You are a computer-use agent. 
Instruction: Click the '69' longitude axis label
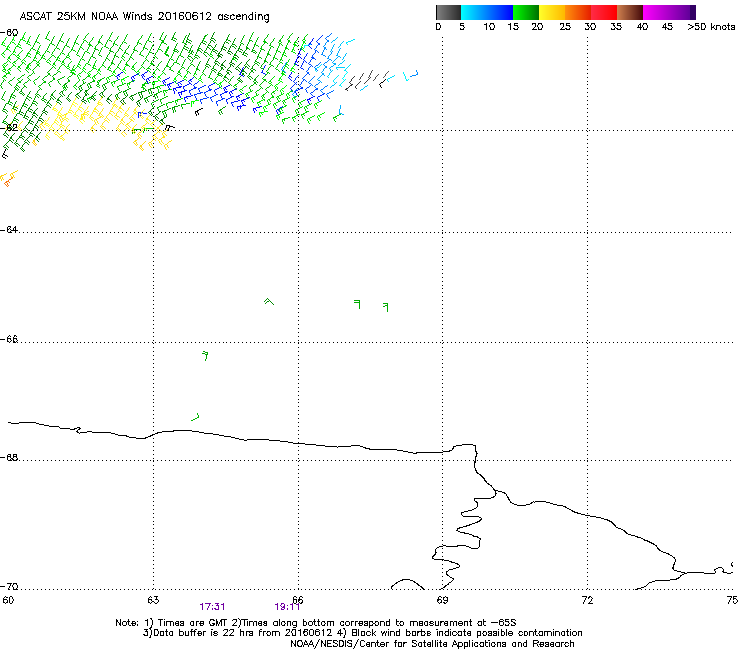(x=442, y=600)
